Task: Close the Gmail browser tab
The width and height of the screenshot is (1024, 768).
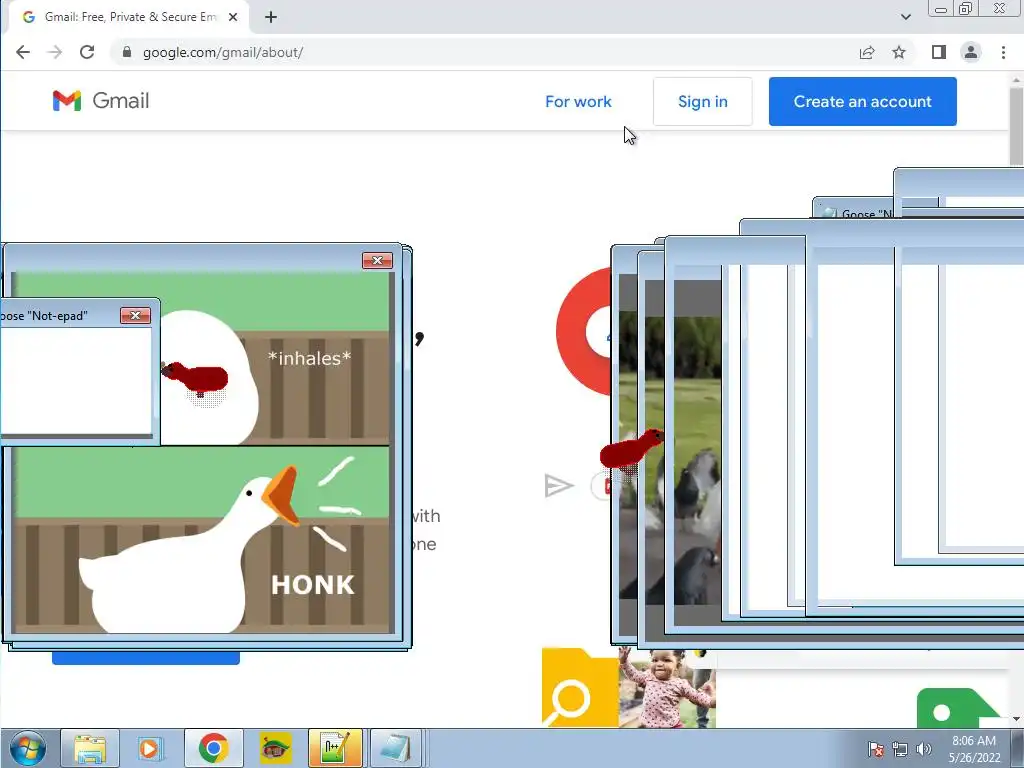Action: click(x=232, y=18)
